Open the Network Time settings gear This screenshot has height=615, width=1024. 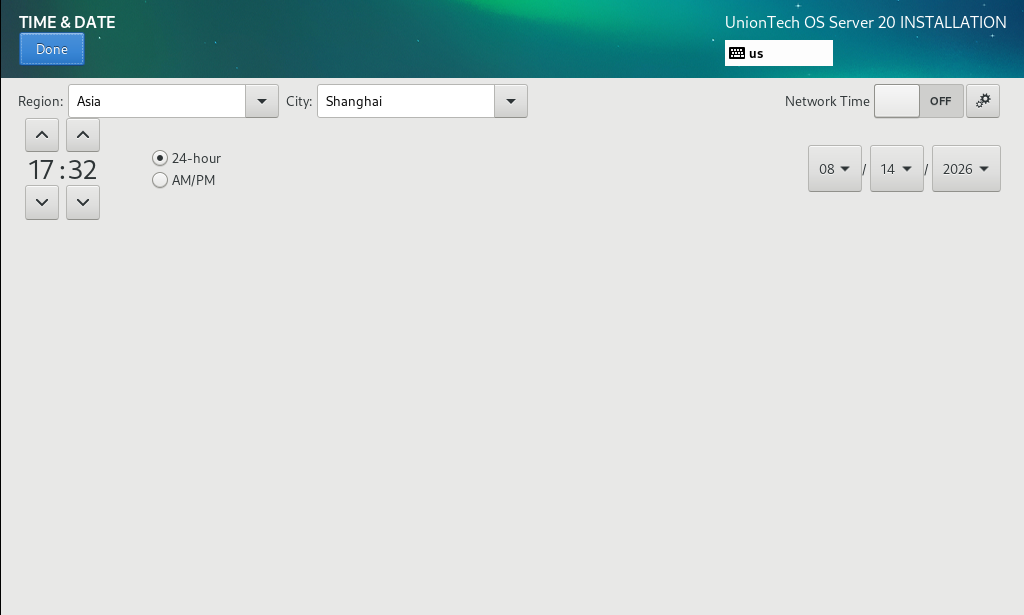pos(983,101)
